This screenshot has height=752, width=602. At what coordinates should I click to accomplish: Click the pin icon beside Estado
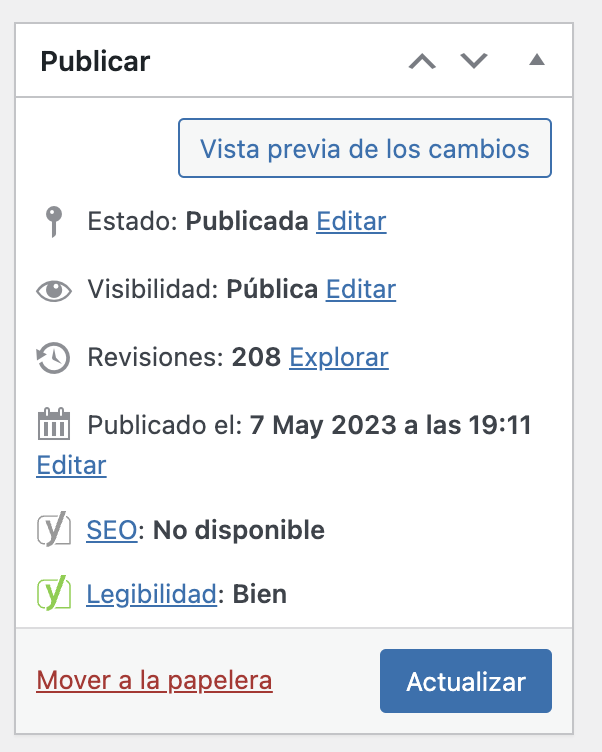pos(55,221)
